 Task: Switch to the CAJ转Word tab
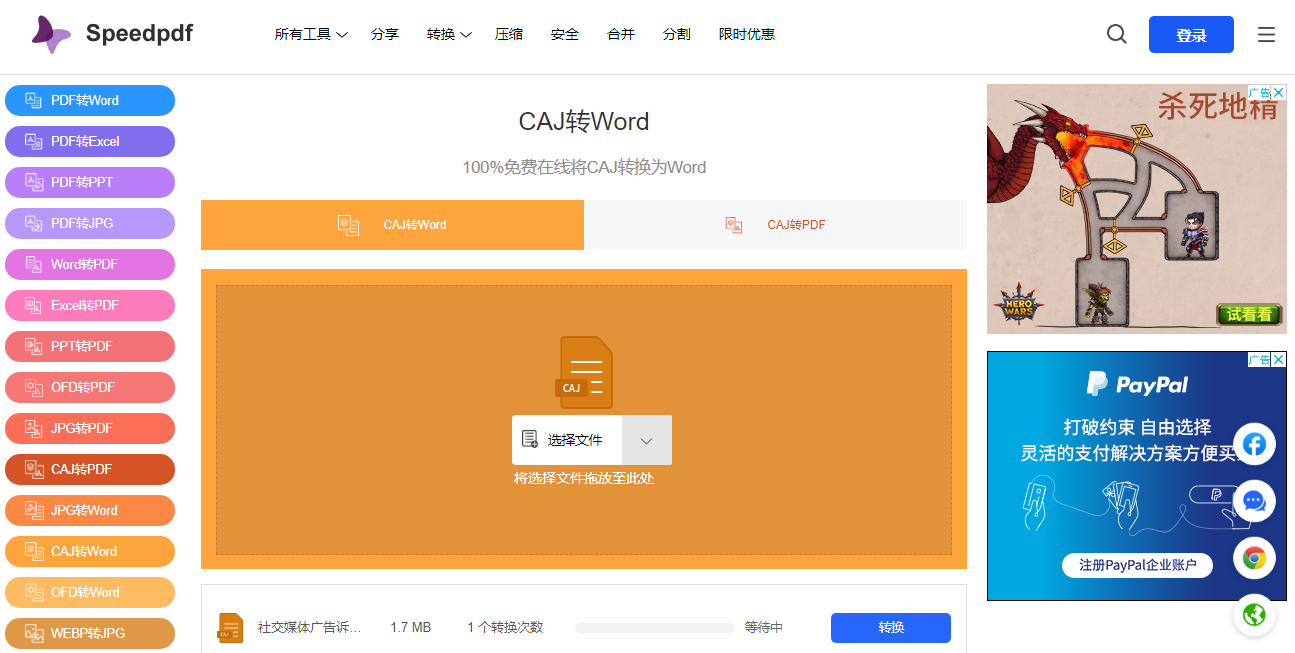tap(392, 224)
